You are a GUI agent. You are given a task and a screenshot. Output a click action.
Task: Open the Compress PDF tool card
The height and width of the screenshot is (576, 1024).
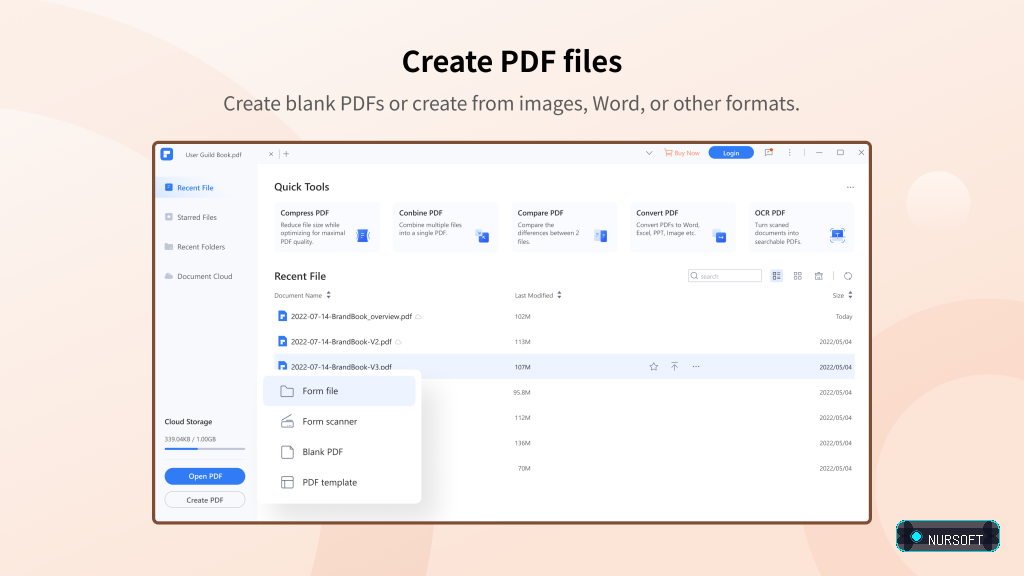pos(327,227)
